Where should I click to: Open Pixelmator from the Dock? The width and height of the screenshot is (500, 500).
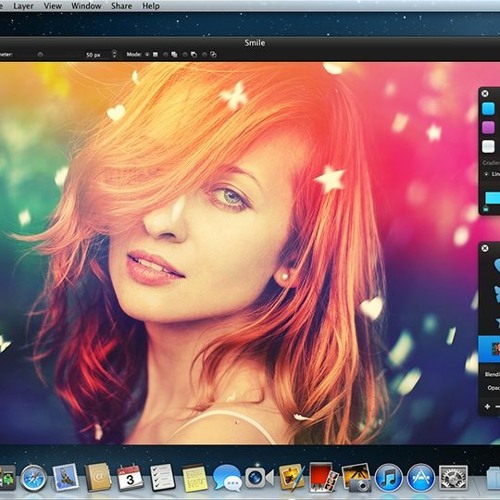point(292,477)
